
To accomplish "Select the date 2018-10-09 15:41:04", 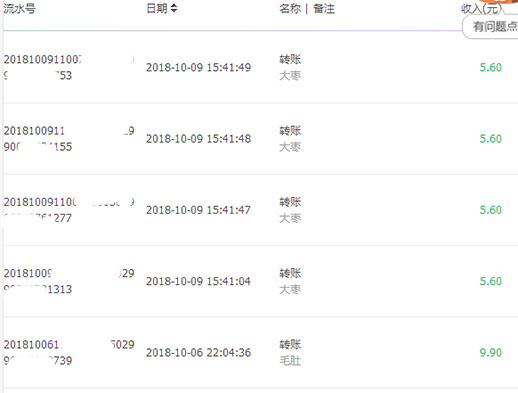I will [198, 281].
